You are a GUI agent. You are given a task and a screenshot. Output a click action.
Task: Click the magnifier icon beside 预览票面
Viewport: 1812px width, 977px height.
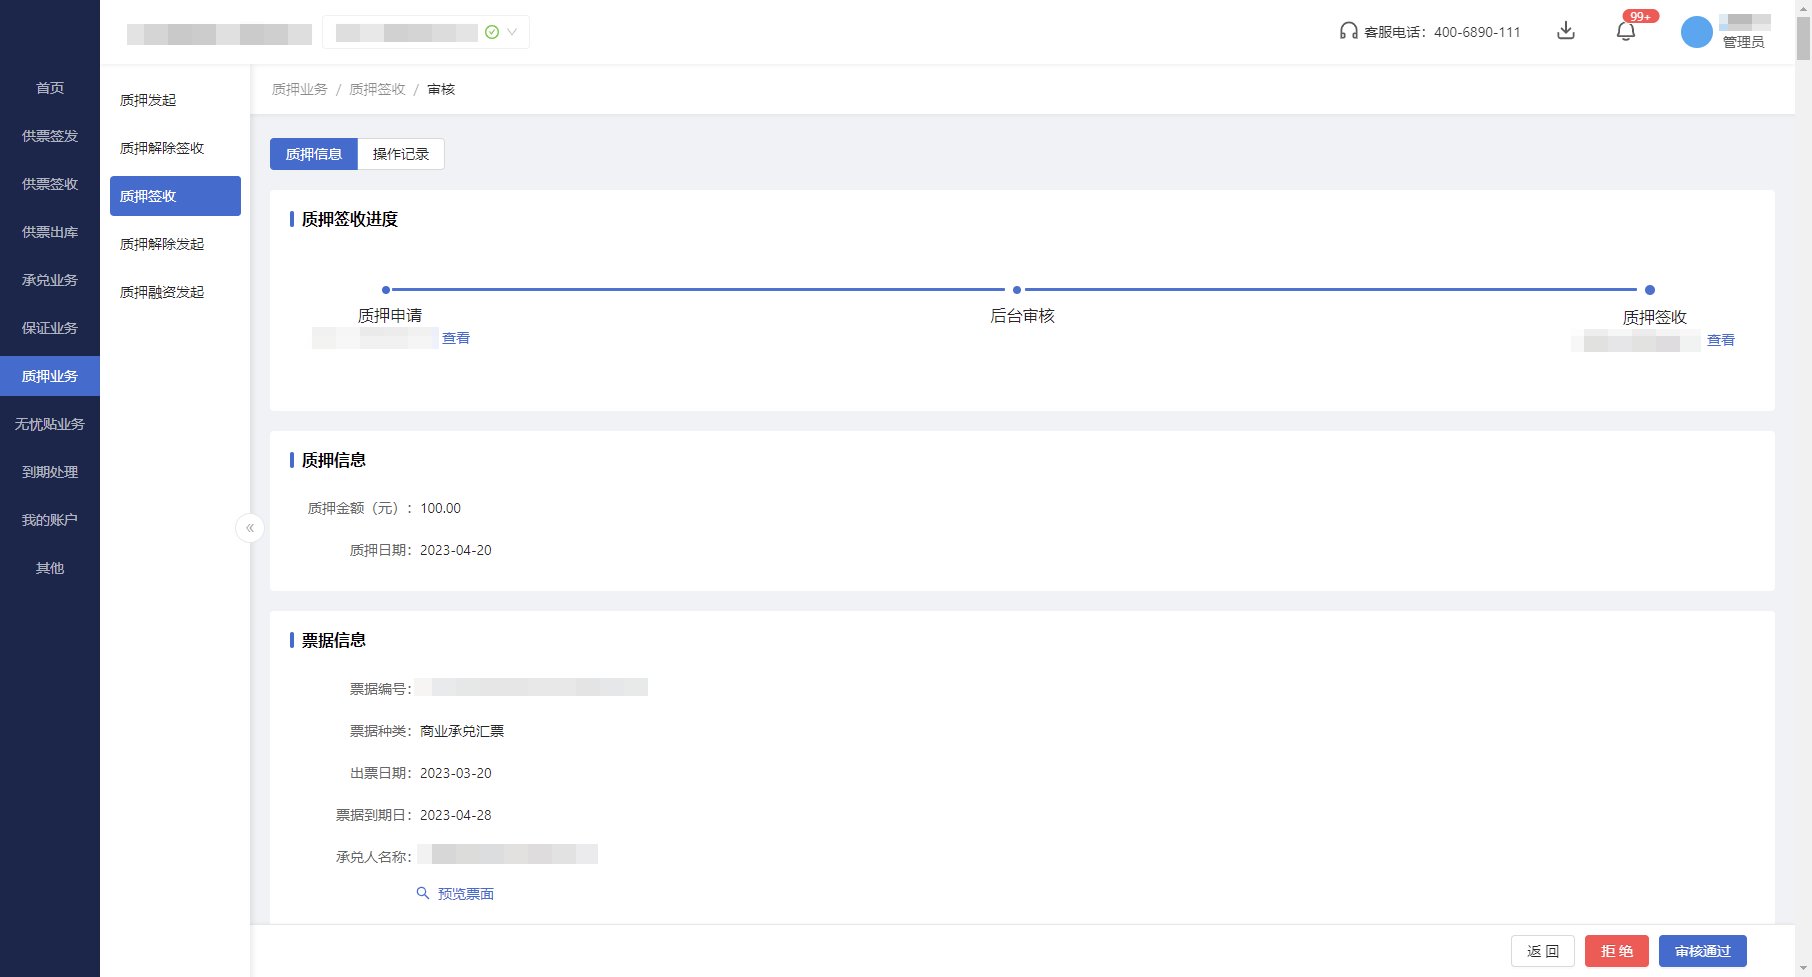tap(423, 893)
